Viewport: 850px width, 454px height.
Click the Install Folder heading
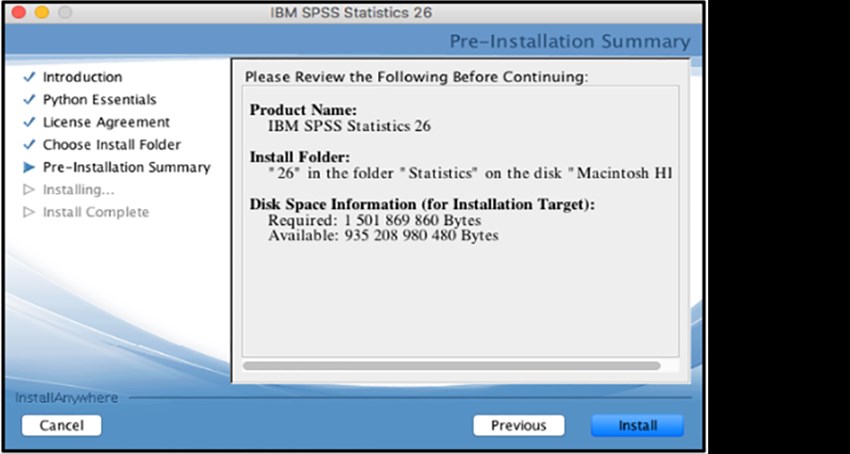point(300,157)
